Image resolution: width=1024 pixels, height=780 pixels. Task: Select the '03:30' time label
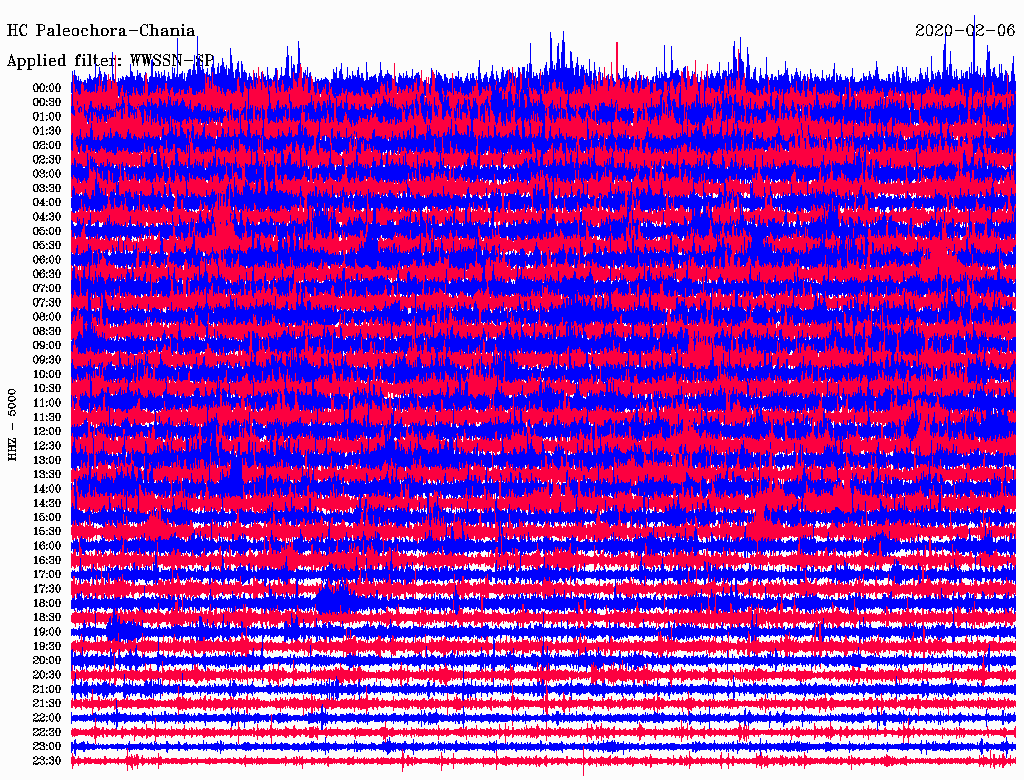(x=47, y=188)
